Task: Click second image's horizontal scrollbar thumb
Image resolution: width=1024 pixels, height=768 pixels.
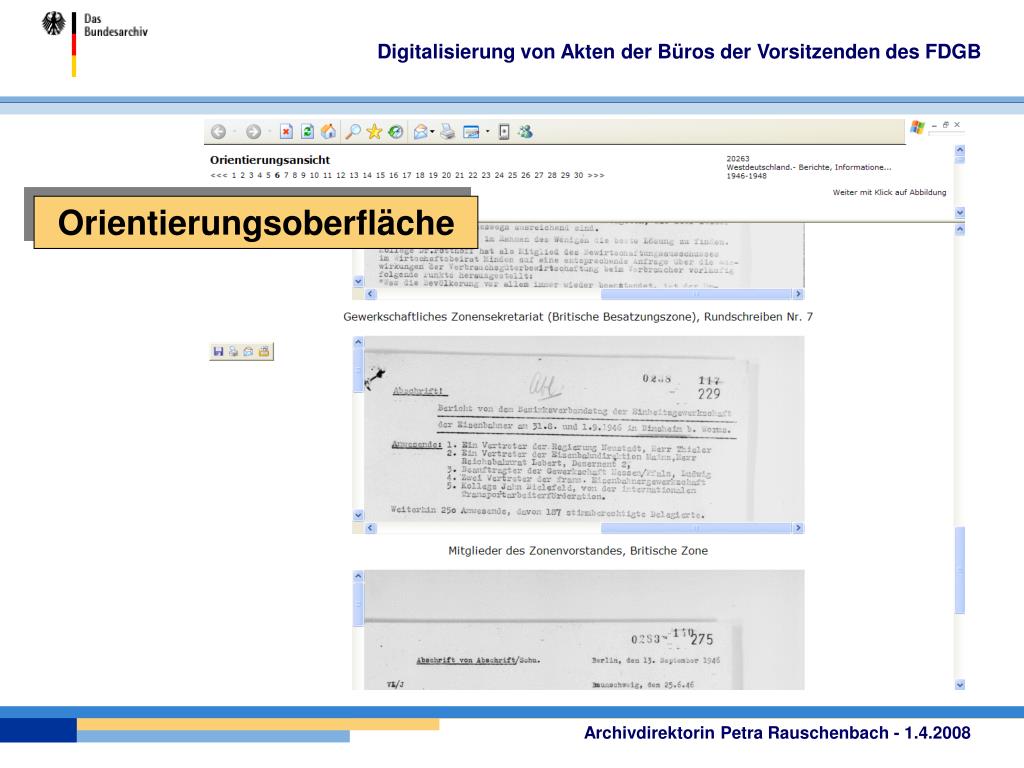Action: 696,528
